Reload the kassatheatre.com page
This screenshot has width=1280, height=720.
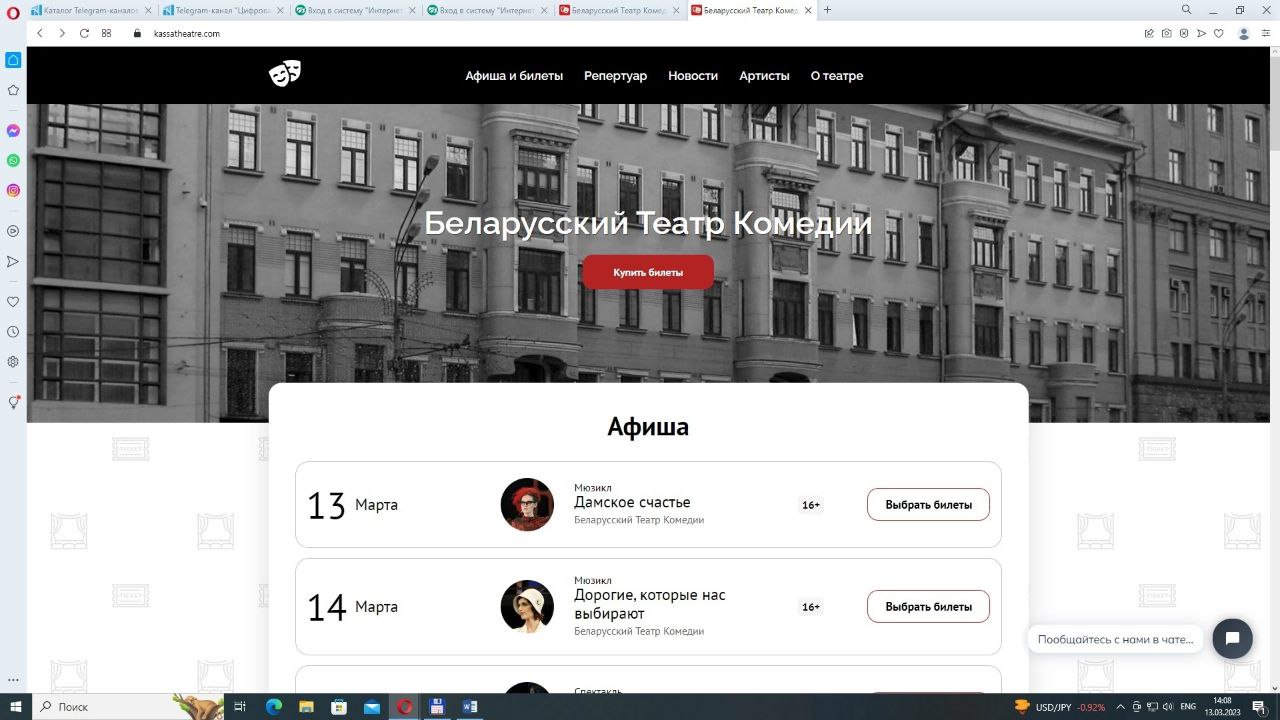coord(84,33)
